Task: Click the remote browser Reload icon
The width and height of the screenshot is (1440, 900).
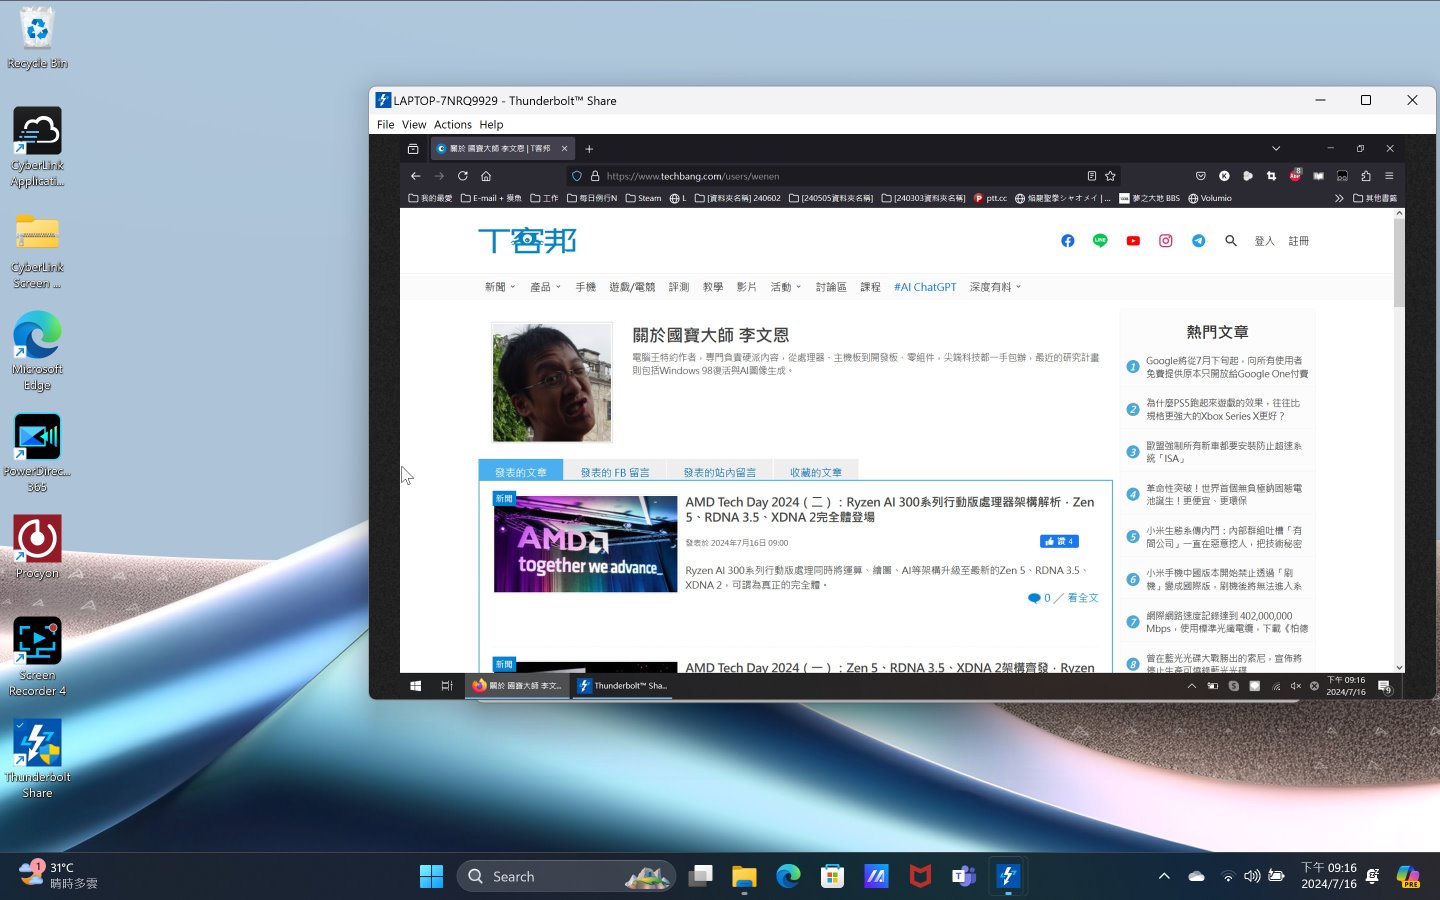Action: (463, 176)
